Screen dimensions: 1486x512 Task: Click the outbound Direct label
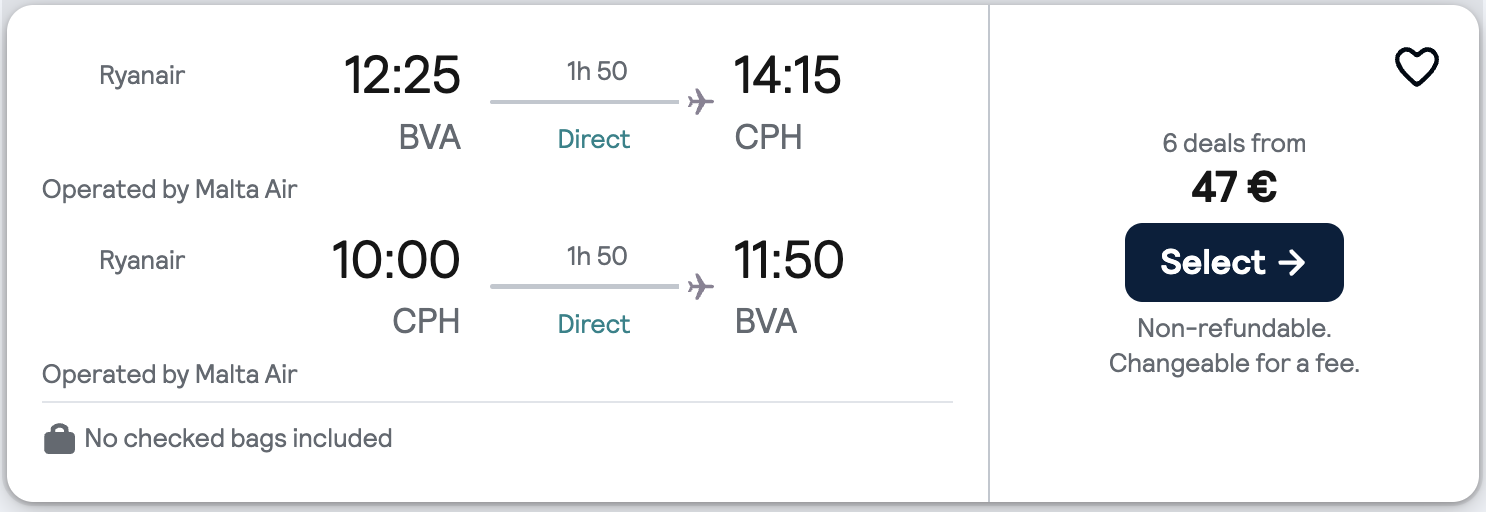594,139
